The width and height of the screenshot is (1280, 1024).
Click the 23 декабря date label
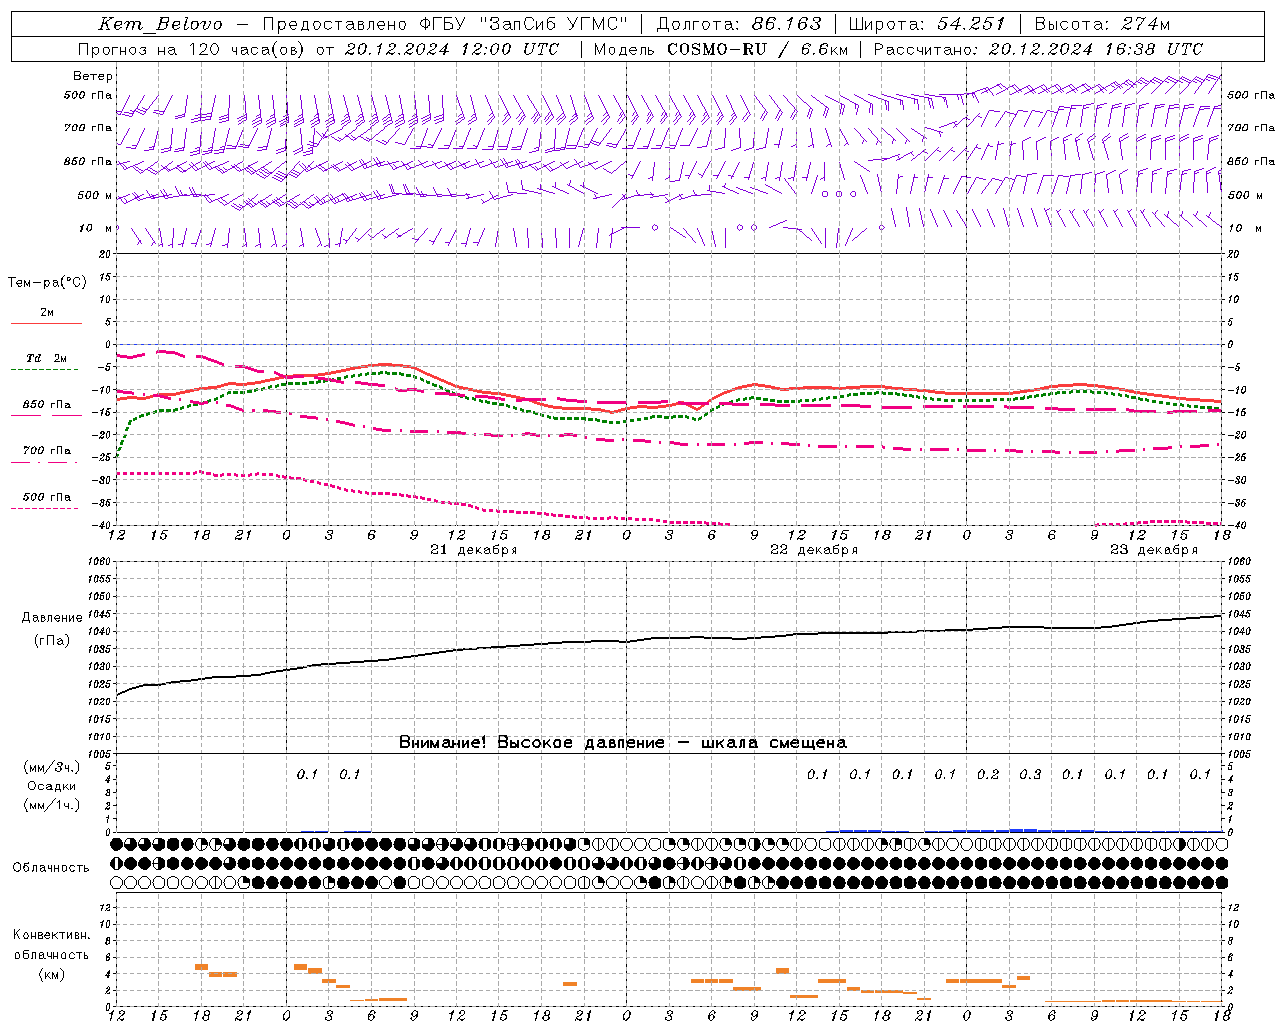pos(1154,549)
